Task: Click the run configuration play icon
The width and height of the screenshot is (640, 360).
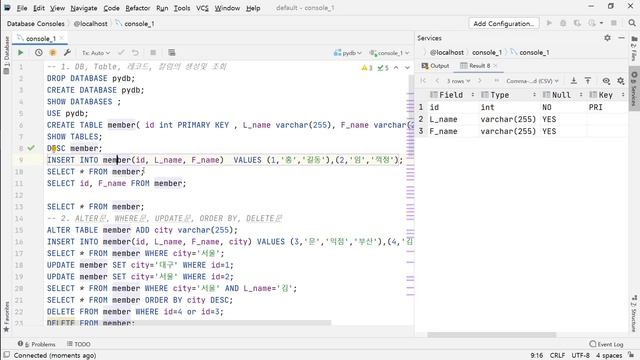Action: [x=549, y=23]
